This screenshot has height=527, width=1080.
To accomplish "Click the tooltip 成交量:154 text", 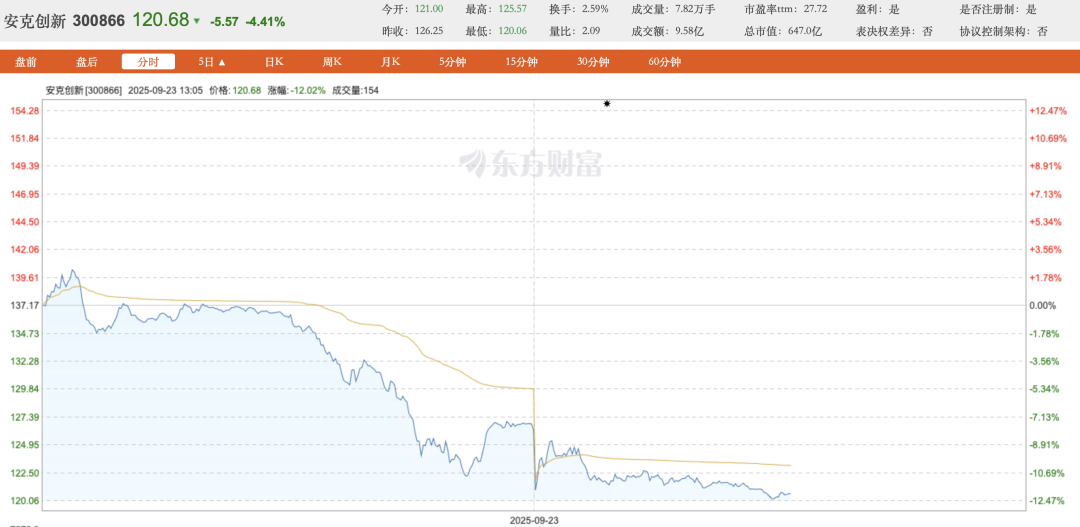I will tap(355, 90).
